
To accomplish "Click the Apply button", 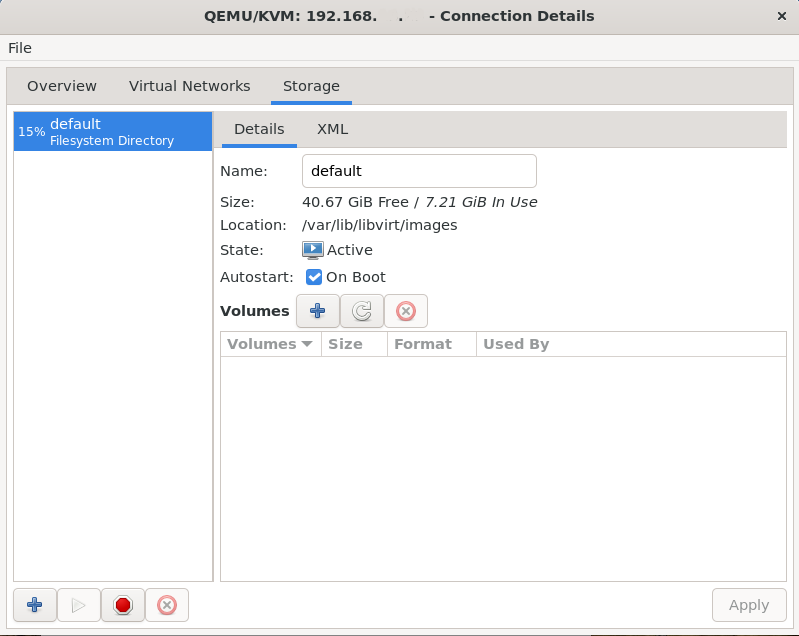I will click(749, 605).
